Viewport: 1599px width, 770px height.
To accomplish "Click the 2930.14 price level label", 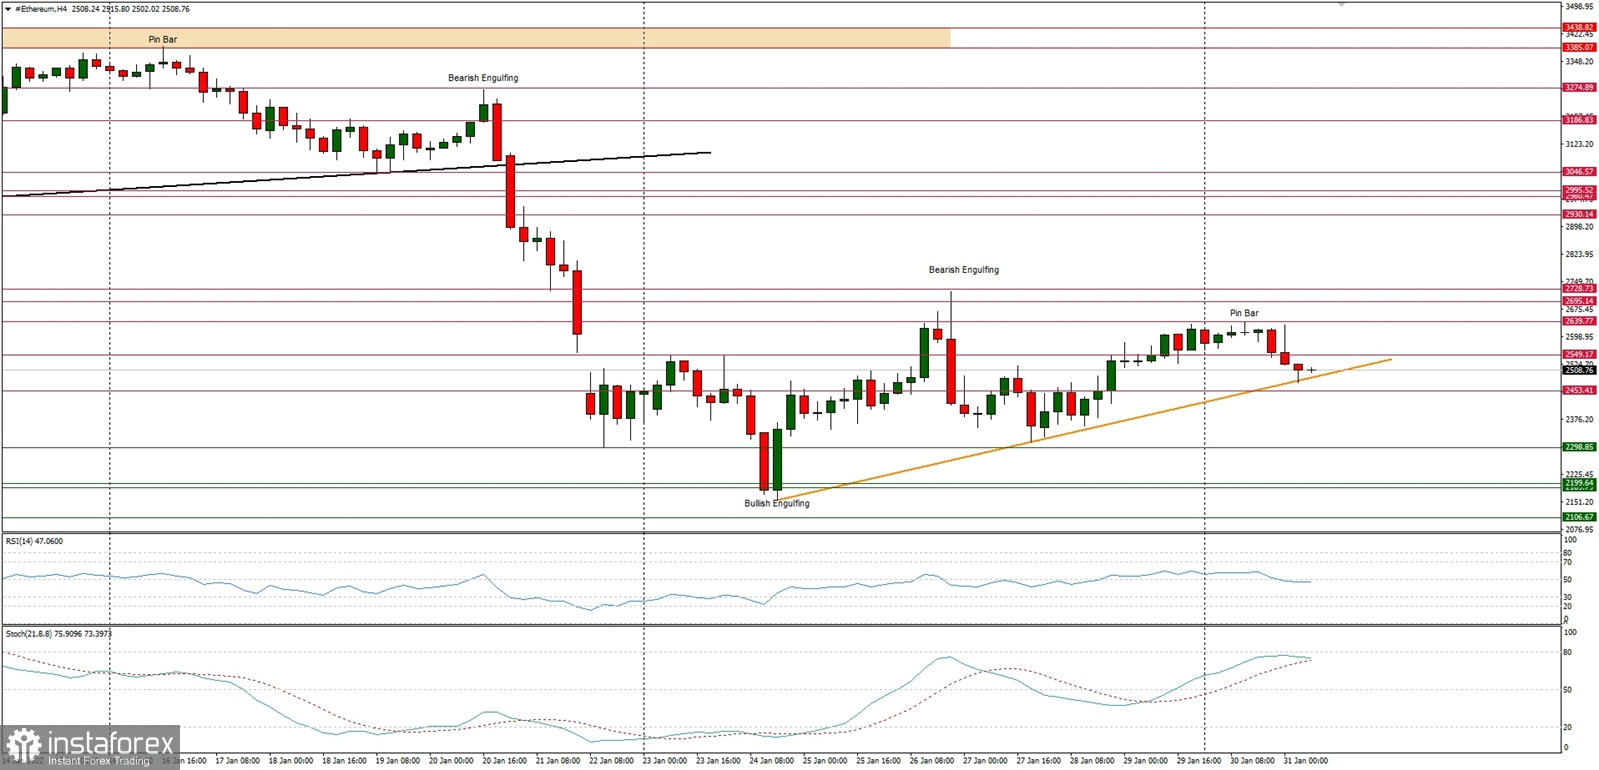I will coord(1579,214).
